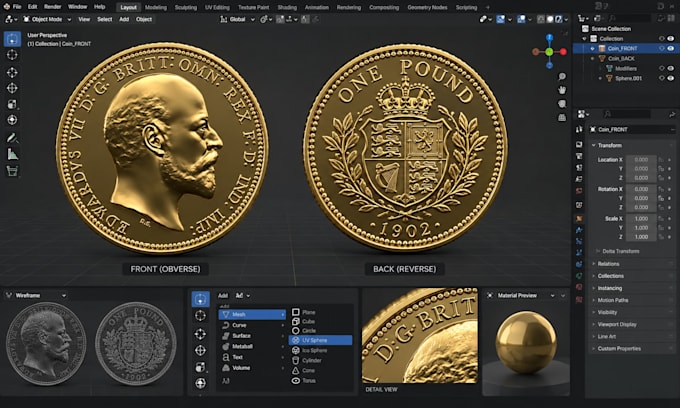Open the Object properties tab (orange square)
The height and width of the screenshot is (408, 680).
click(579, 219)
